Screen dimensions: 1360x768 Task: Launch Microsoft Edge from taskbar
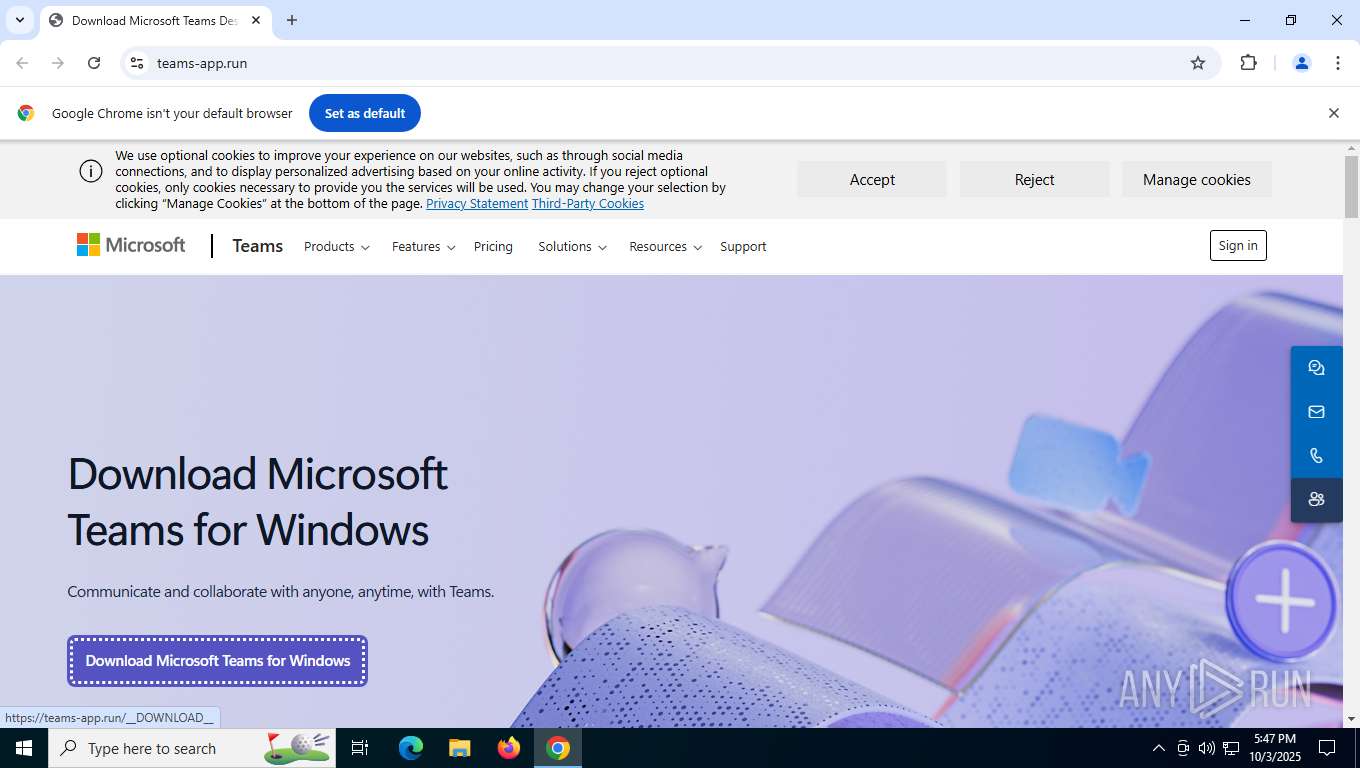pos(411,748)
